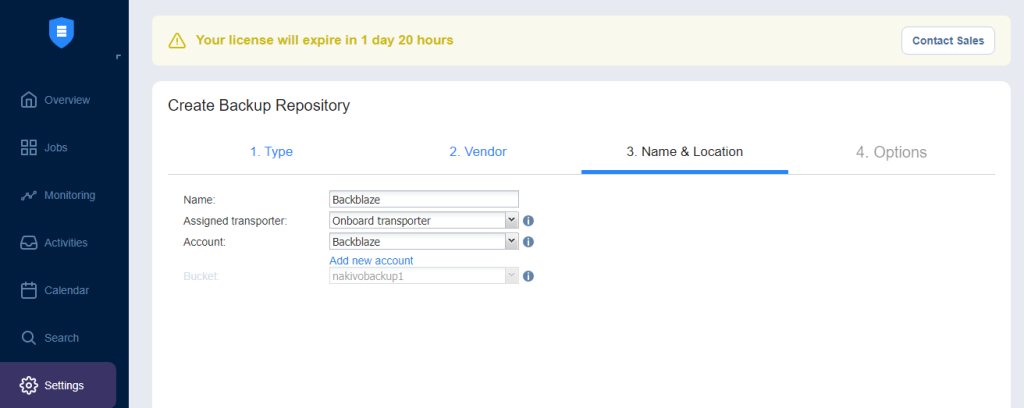Click the NAKIVO shield logo icon
The image size is (1024, 408).
click(61, 32)
